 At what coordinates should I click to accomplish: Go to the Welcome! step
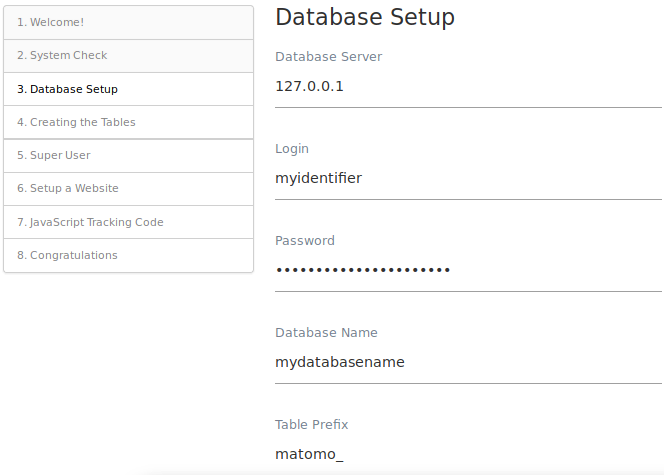128,22
